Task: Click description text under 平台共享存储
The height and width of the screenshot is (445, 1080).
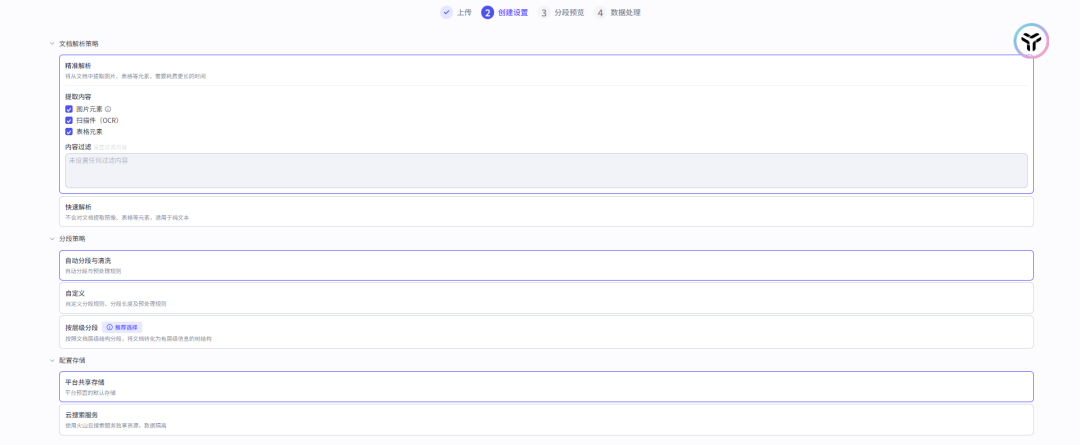Action: (x=90, y=393)
